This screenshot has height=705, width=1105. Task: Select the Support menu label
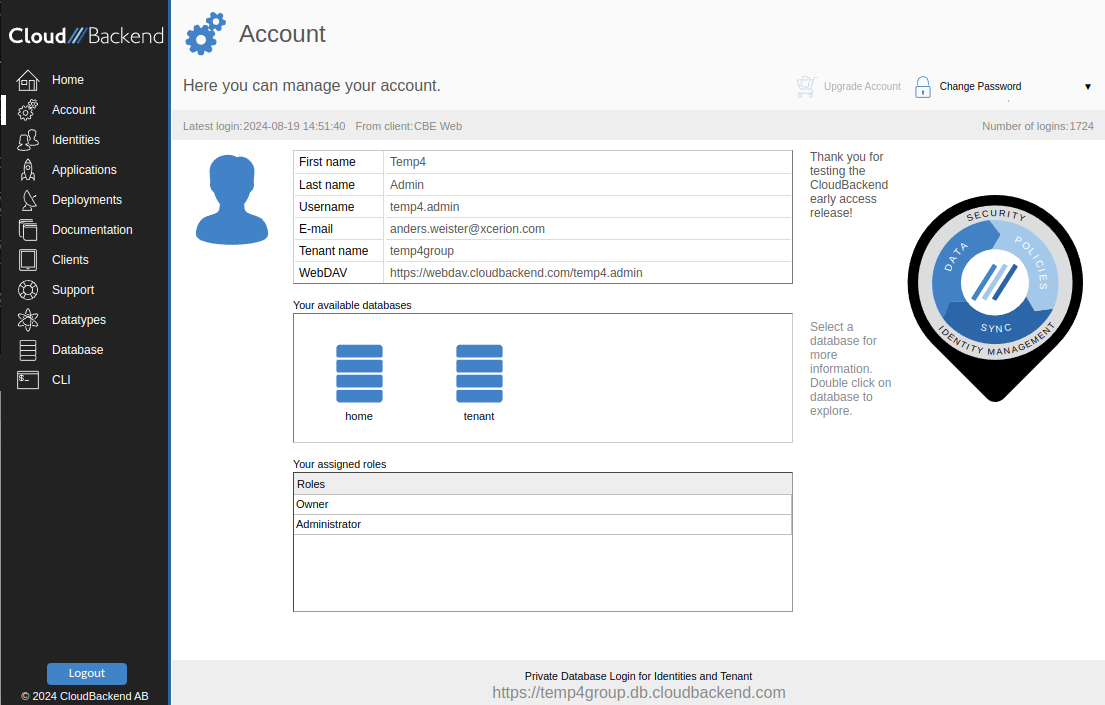(73, 290)
